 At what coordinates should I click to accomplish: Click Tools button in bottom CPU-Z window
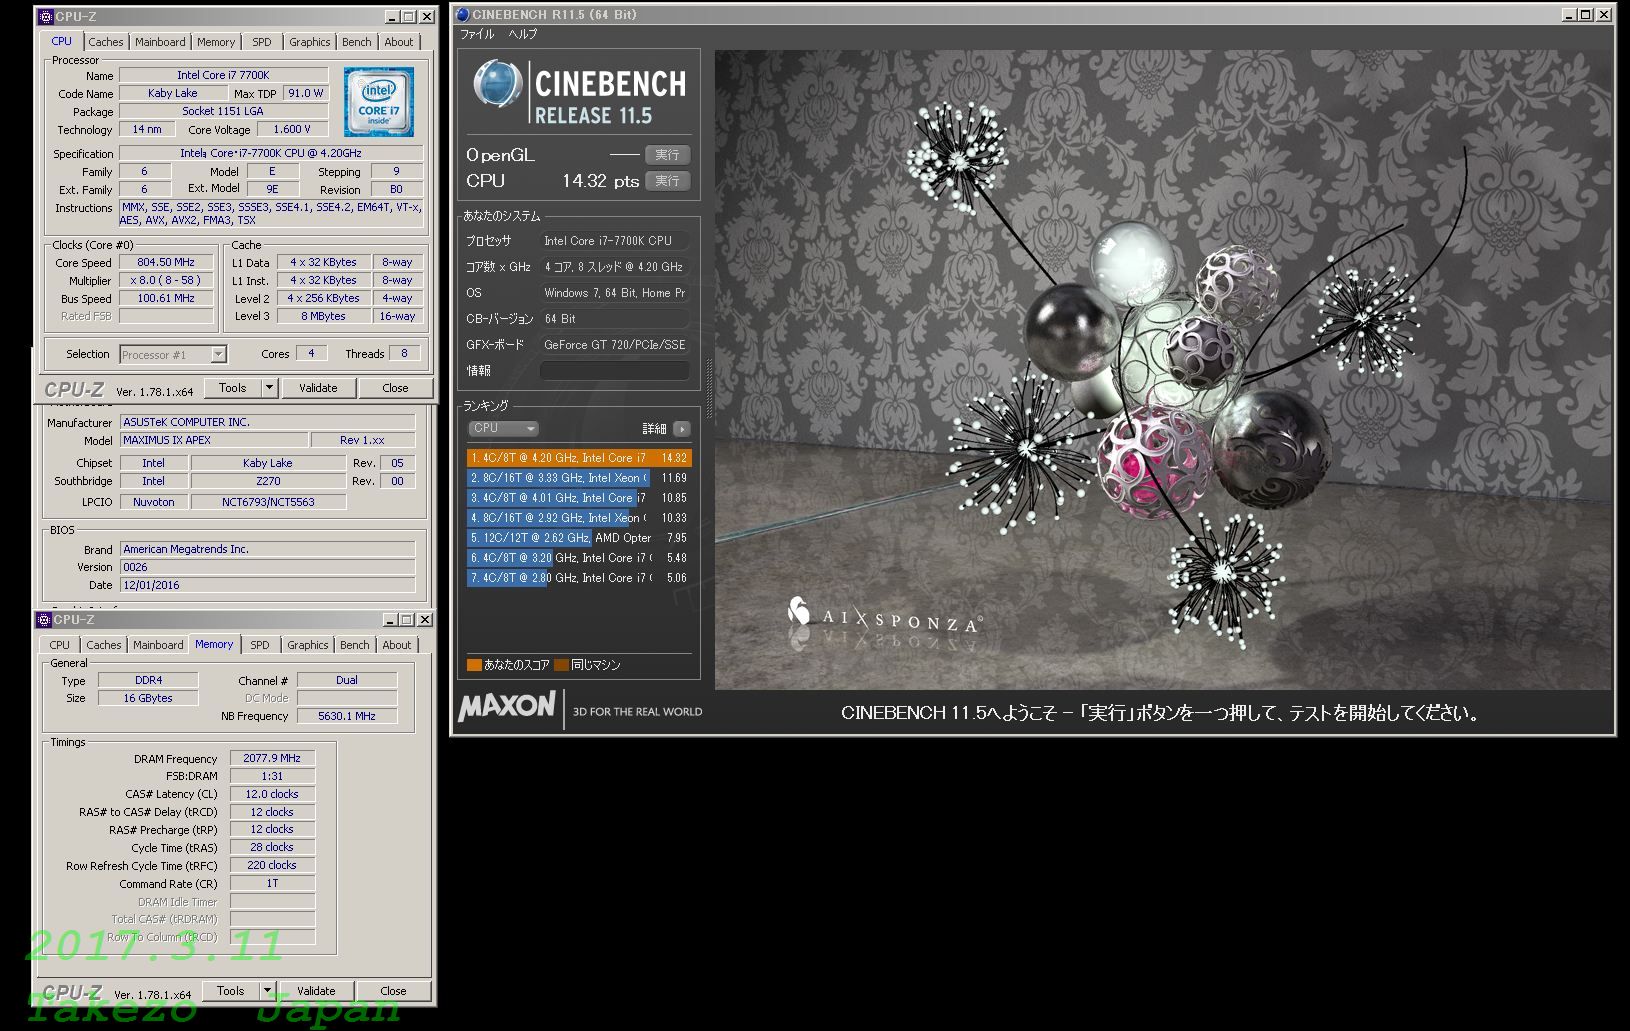[x=231, y=991]
